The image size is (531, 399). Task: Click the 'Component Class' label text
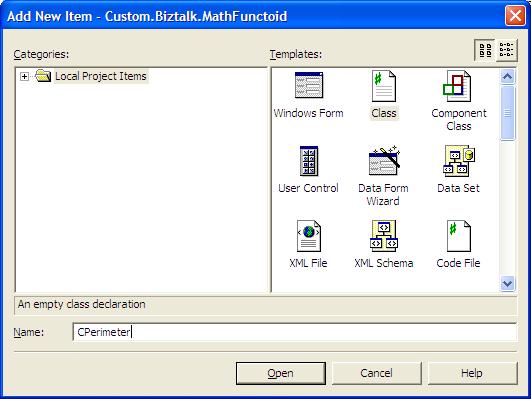pos(459,120)
